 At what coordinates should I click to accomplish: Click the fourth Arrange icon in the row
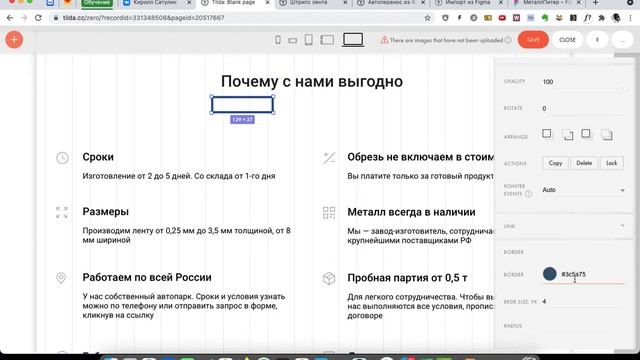607,135
